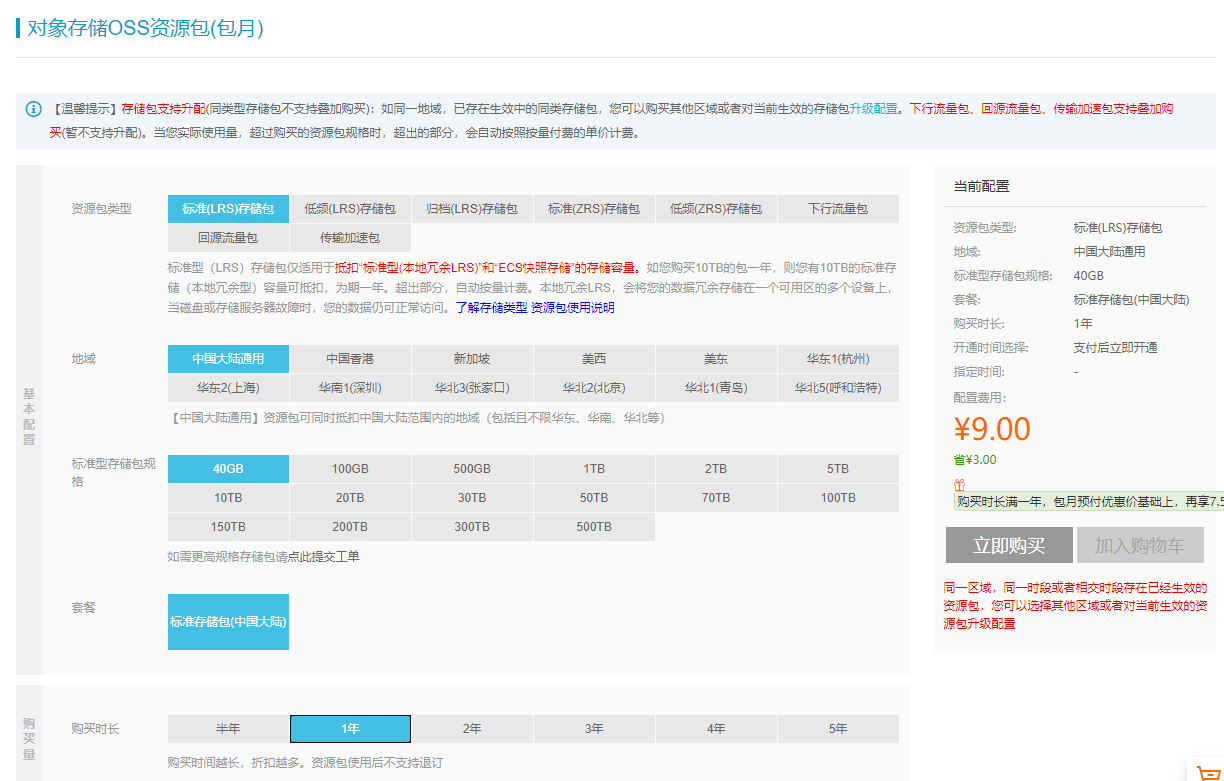Click the gift icon above the discount note

click(959, 485)
